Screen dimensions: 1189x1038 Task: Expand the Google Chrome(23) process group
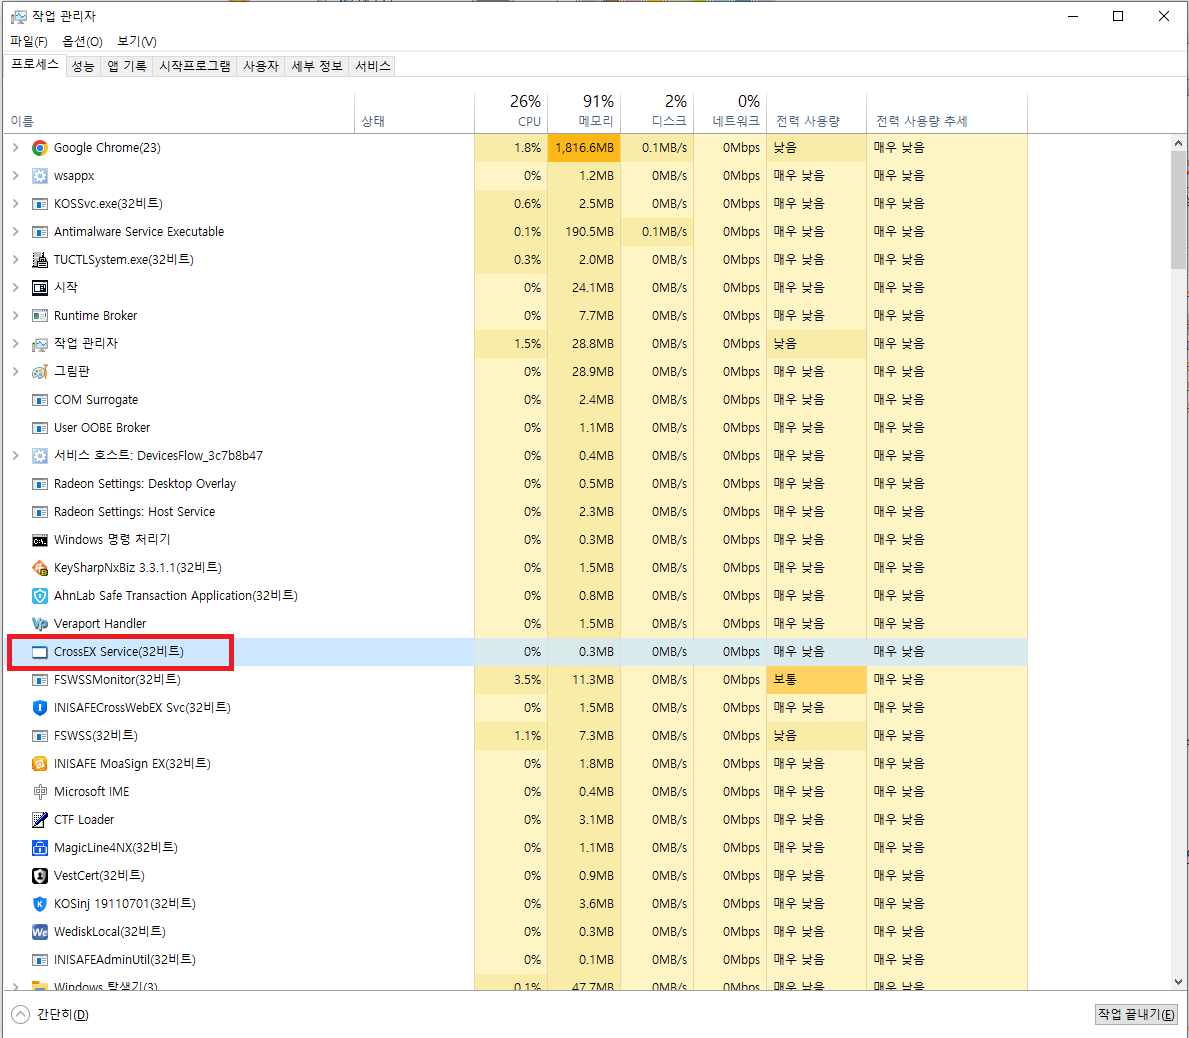click(x=16, y=148)
